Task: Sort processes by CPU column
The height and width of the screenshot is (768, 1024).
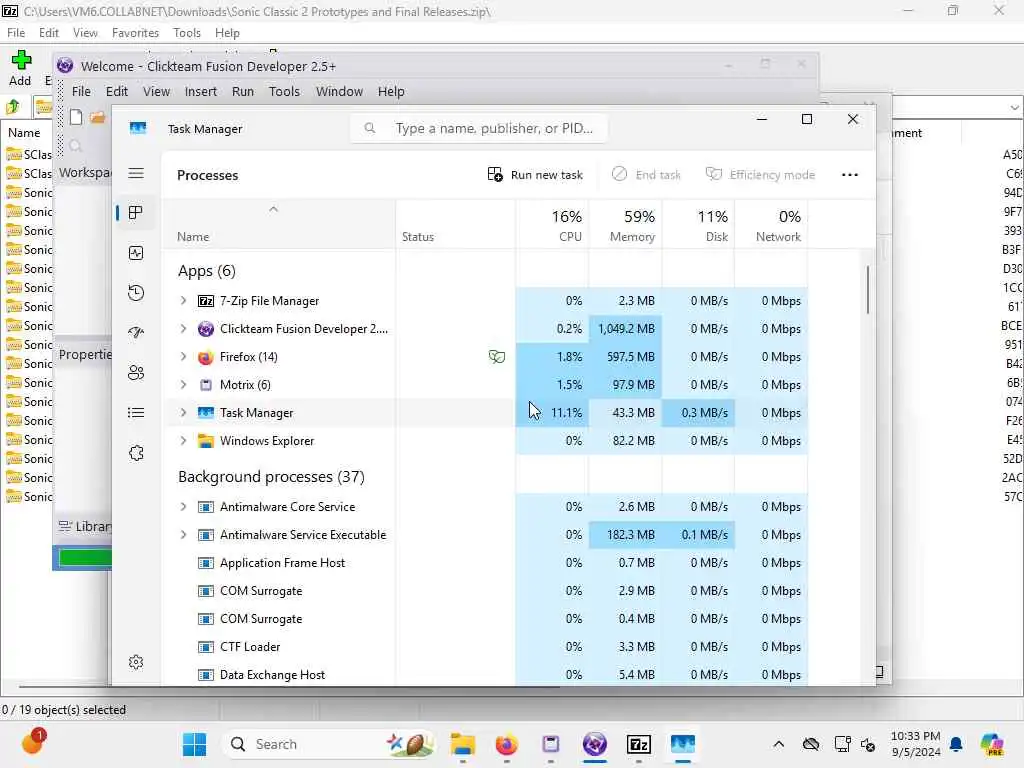Action: point(552,225)
